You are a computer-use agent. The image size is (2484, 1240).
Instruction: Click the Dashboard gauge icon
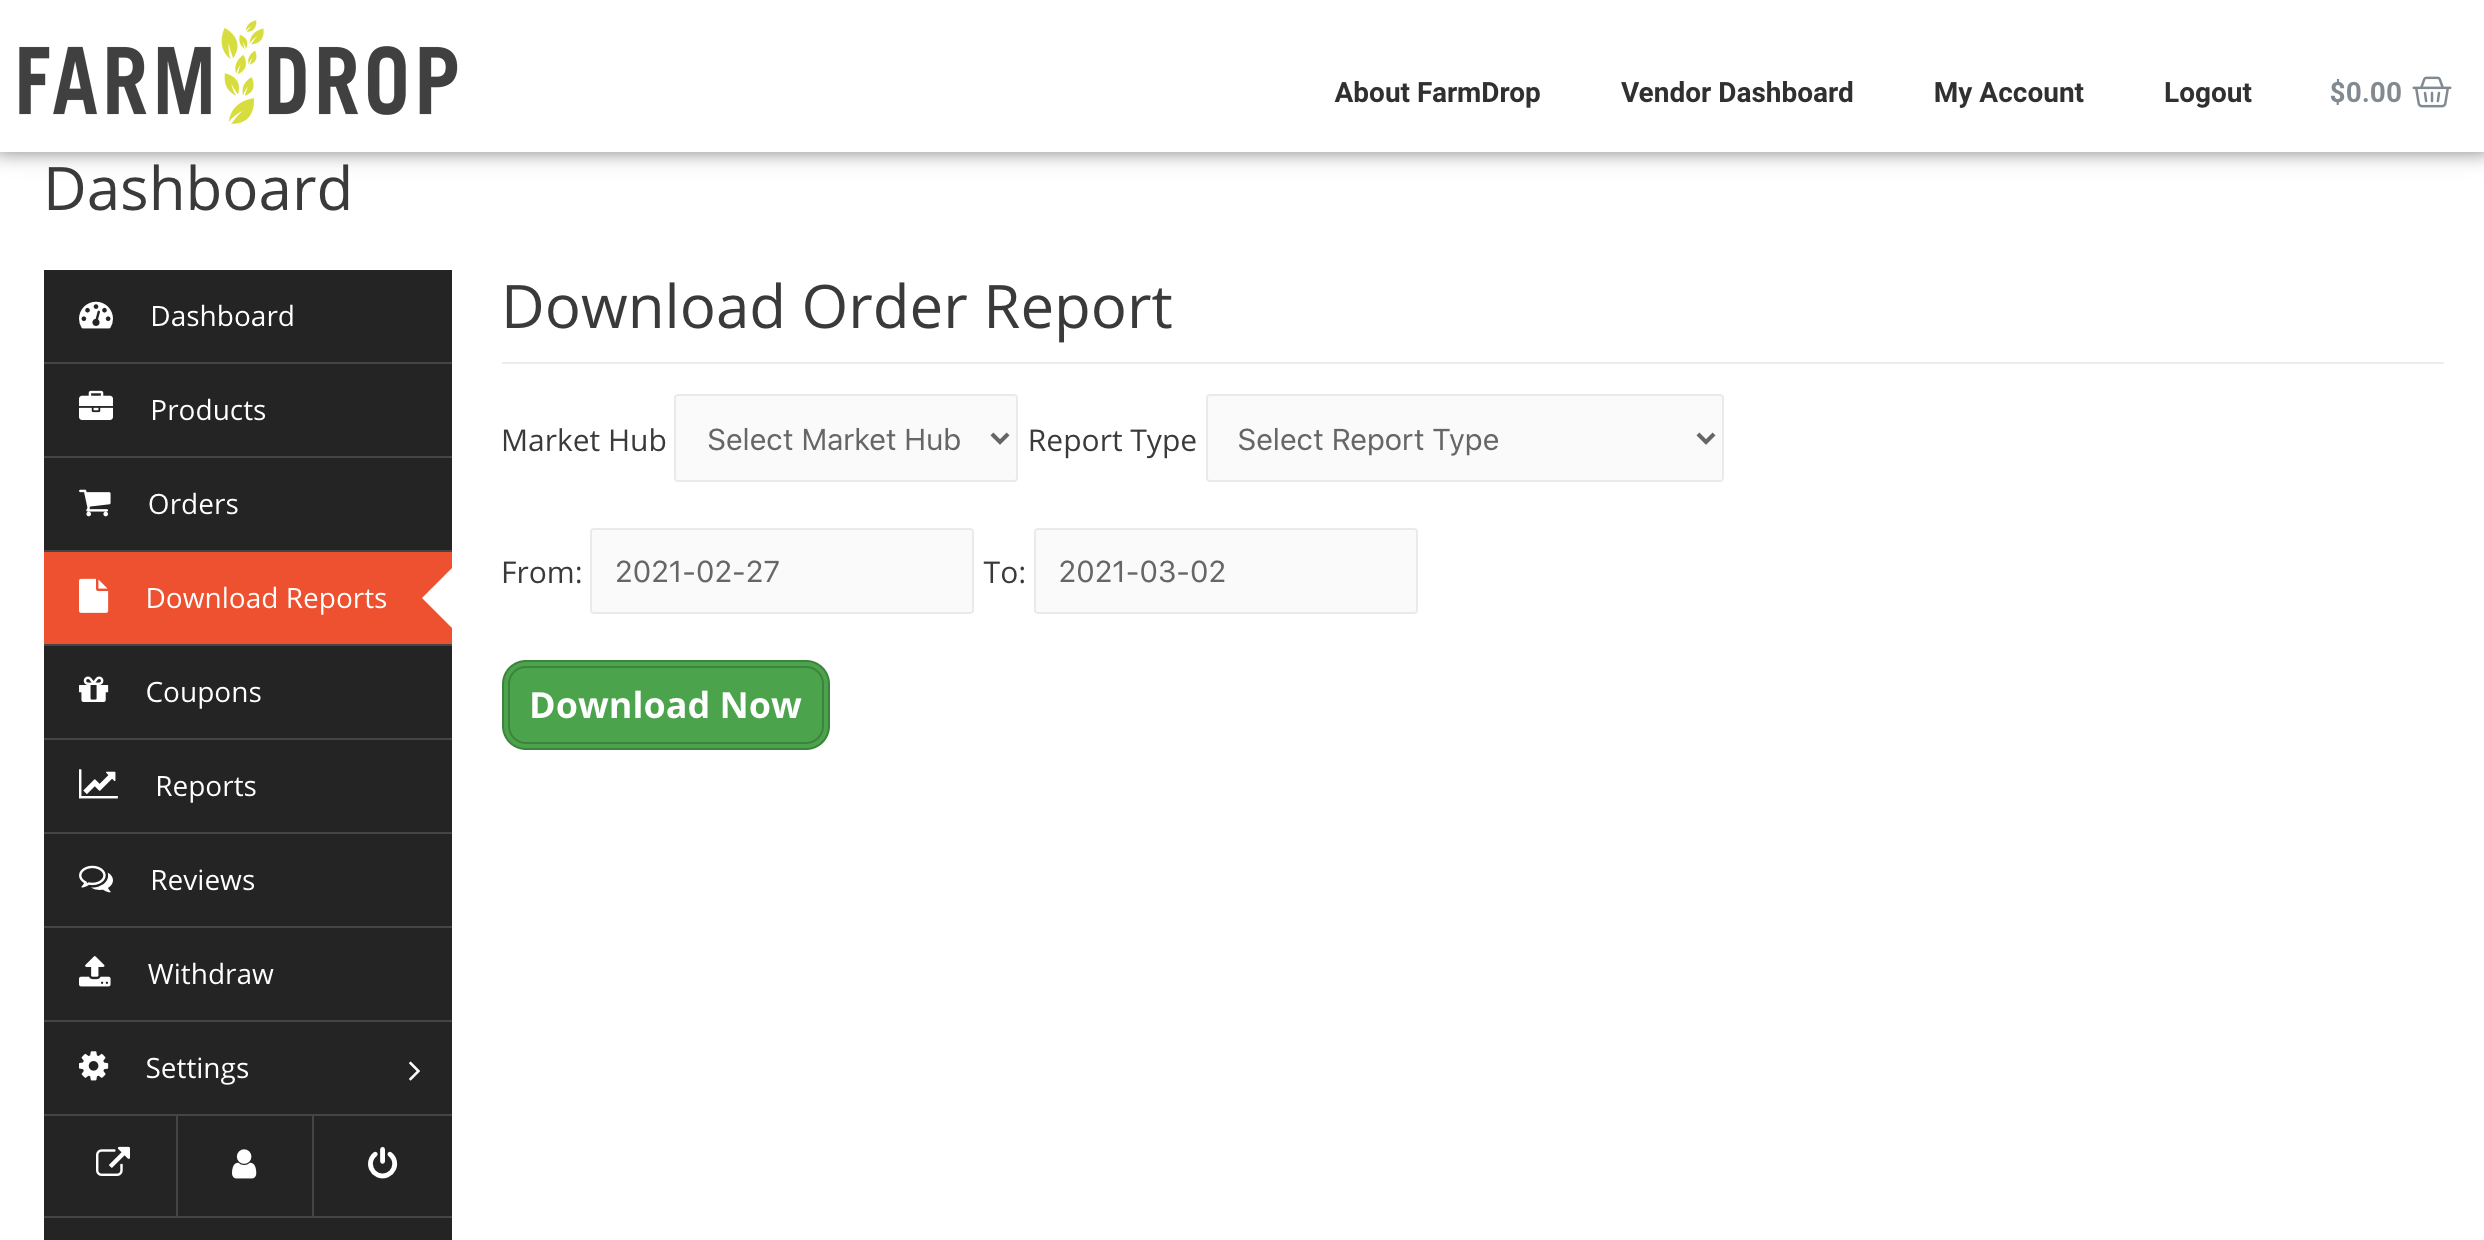pos(96,316)
